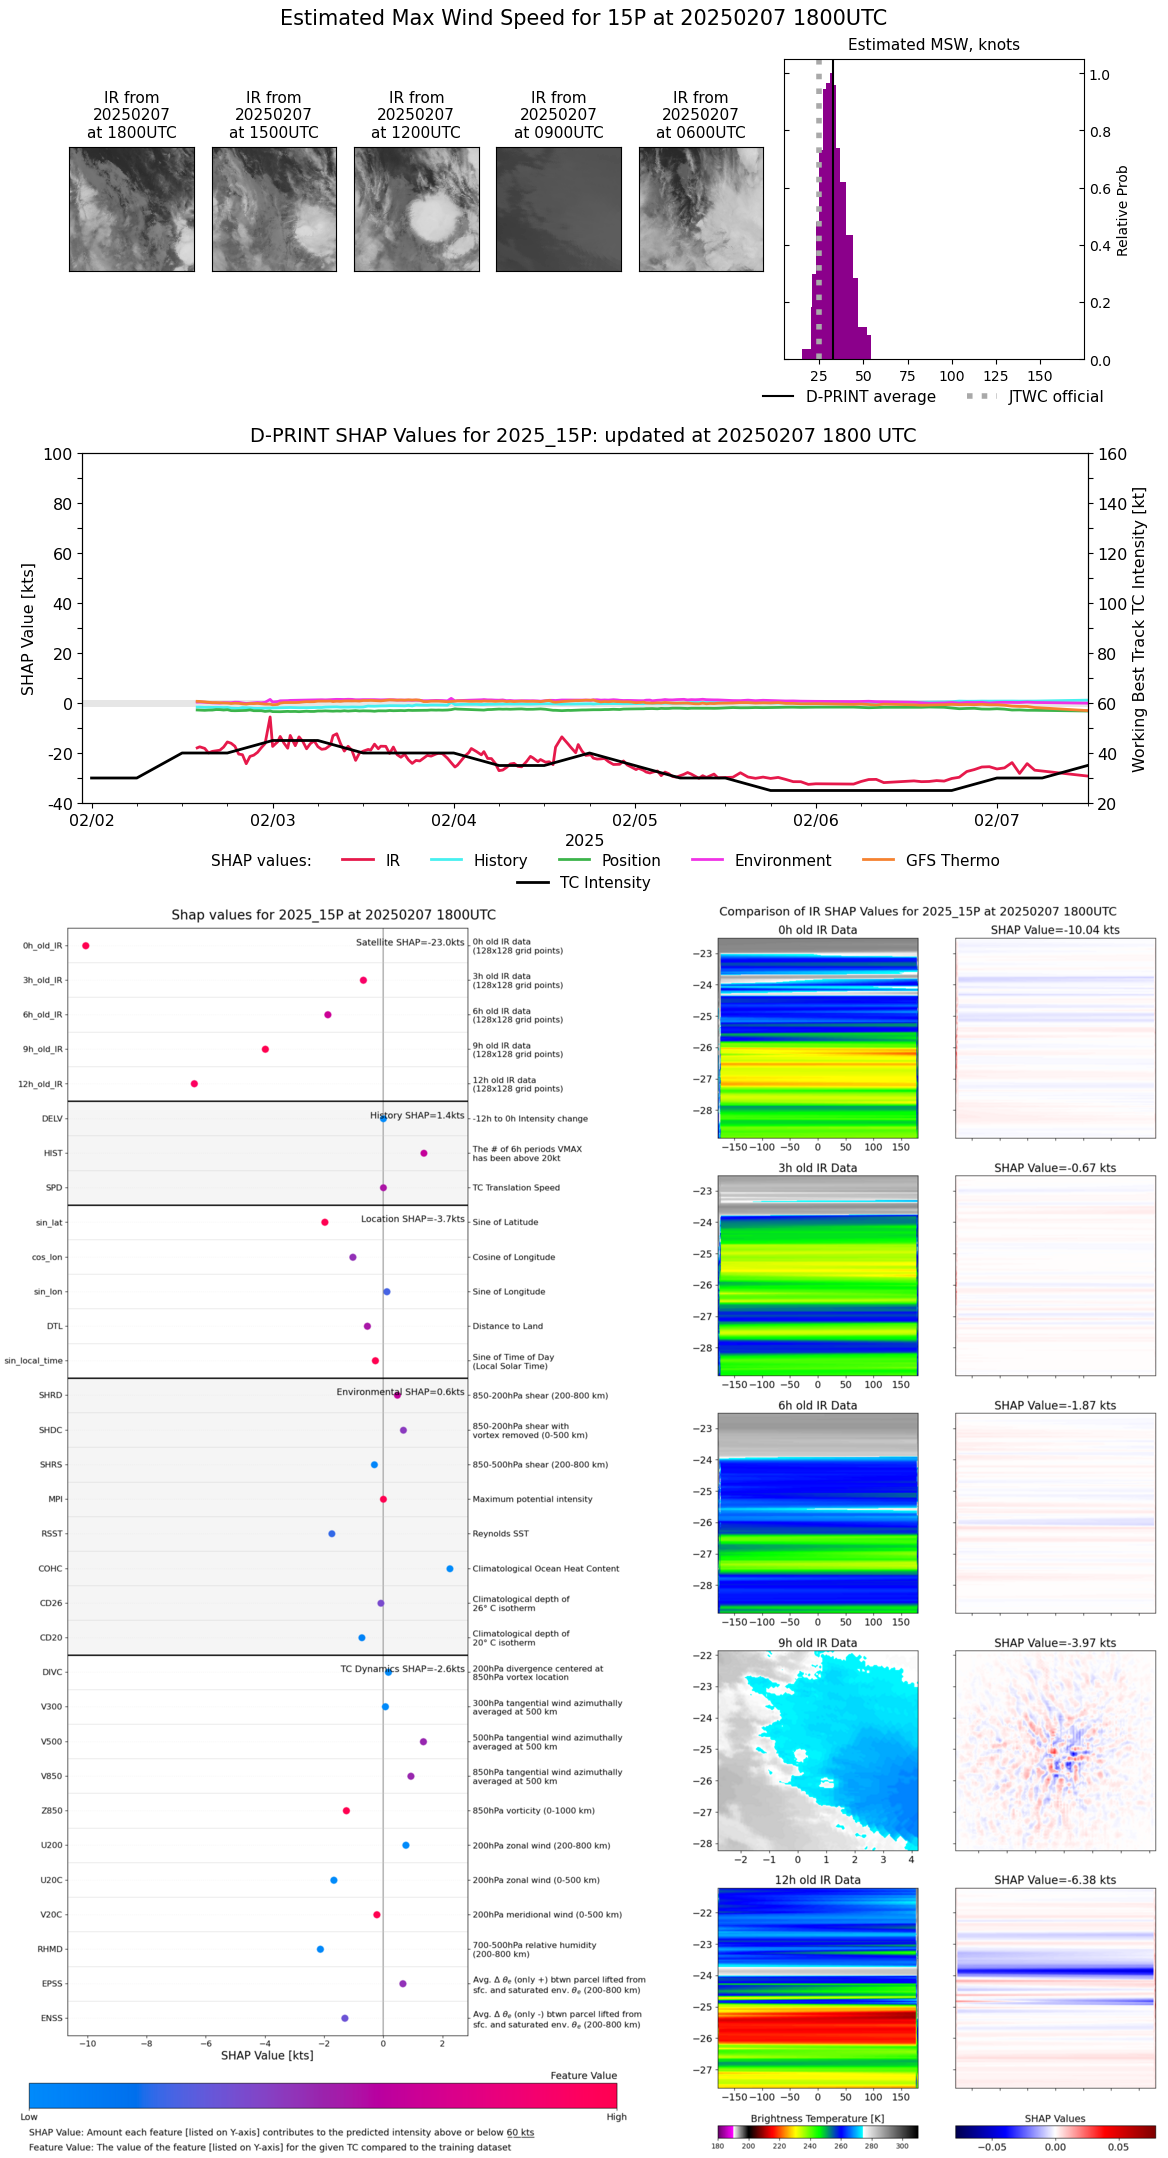Click the Brightness Temperature colorbar
1168x2158 pixels.
coord(817,2131)
